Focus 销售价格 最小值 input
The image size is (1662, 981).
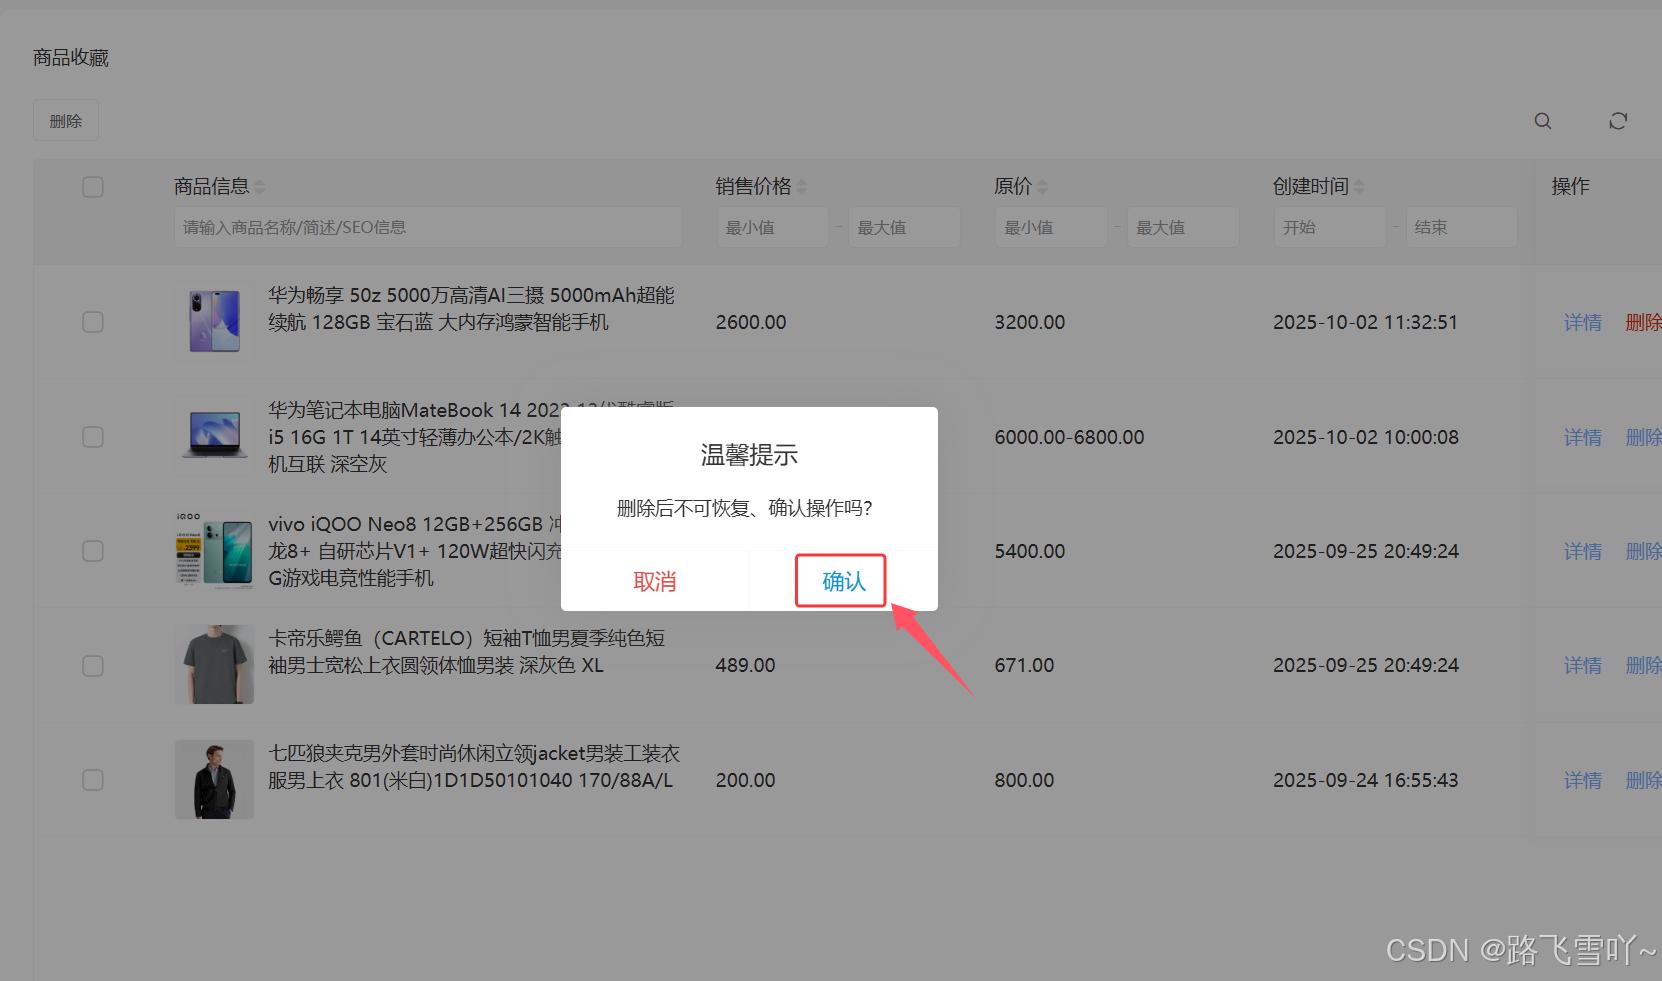(x=773, y=227)
